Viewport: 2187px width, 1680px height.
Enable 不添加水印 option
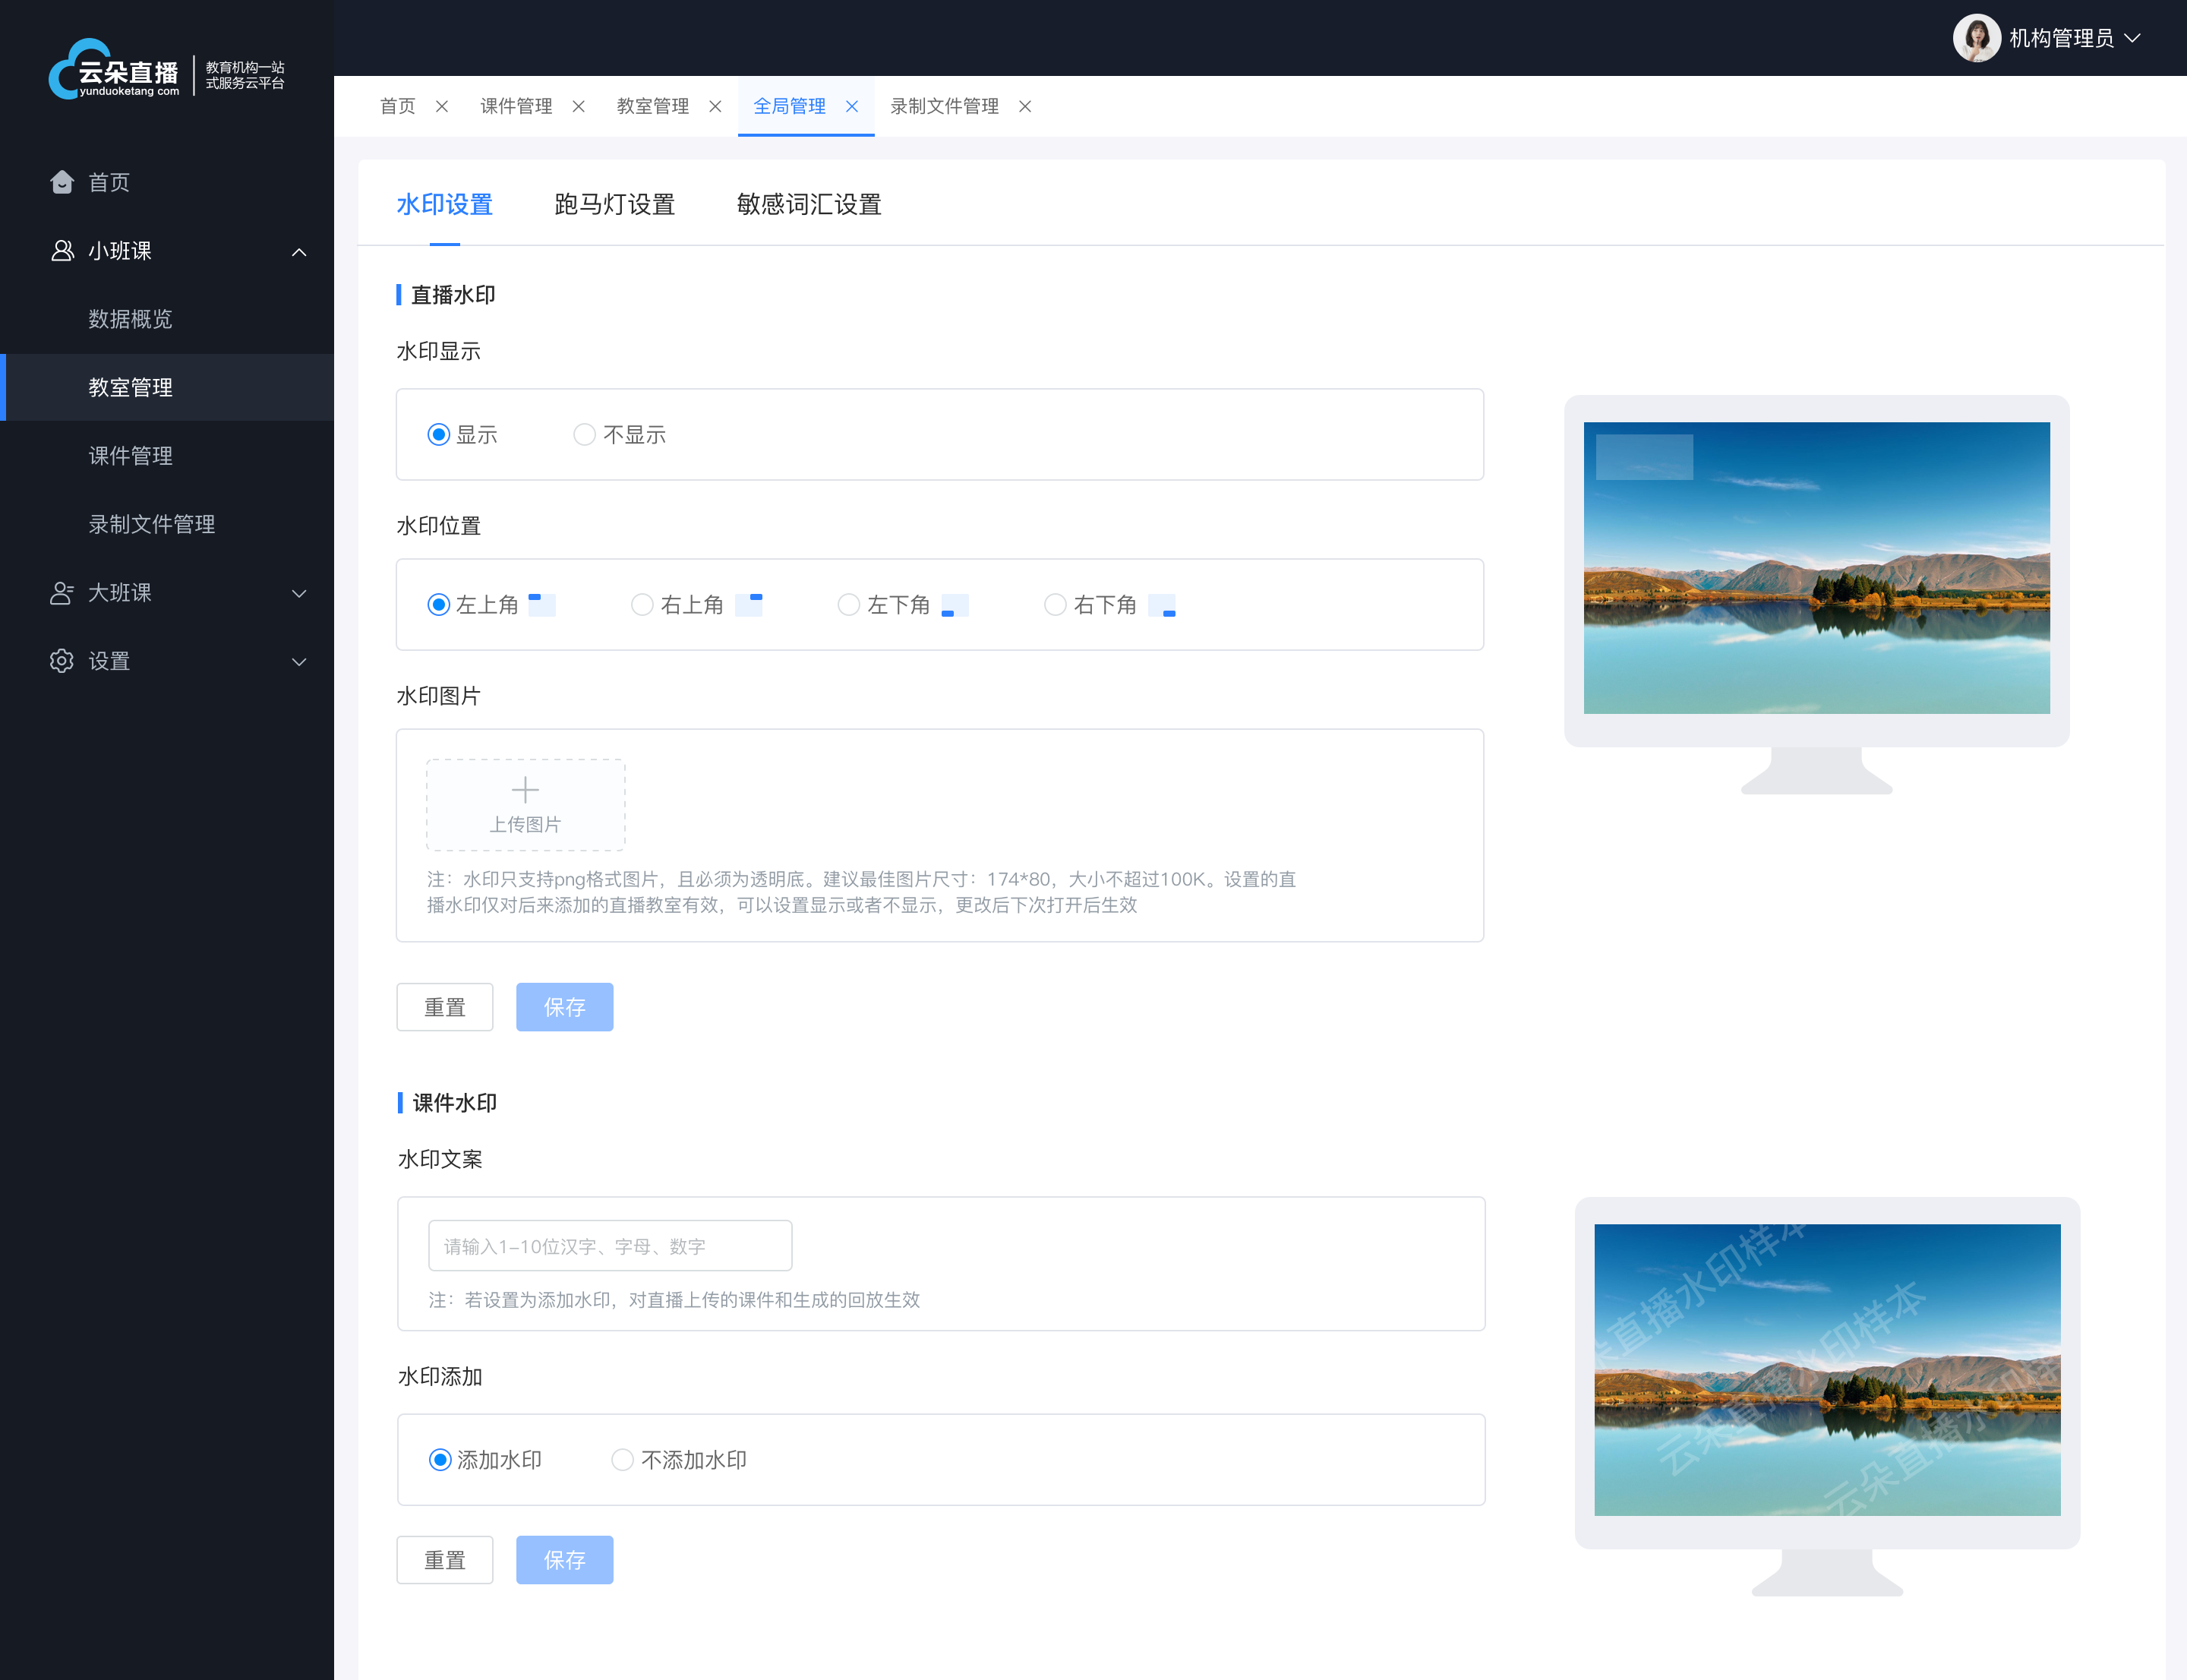pos(623,1460)
